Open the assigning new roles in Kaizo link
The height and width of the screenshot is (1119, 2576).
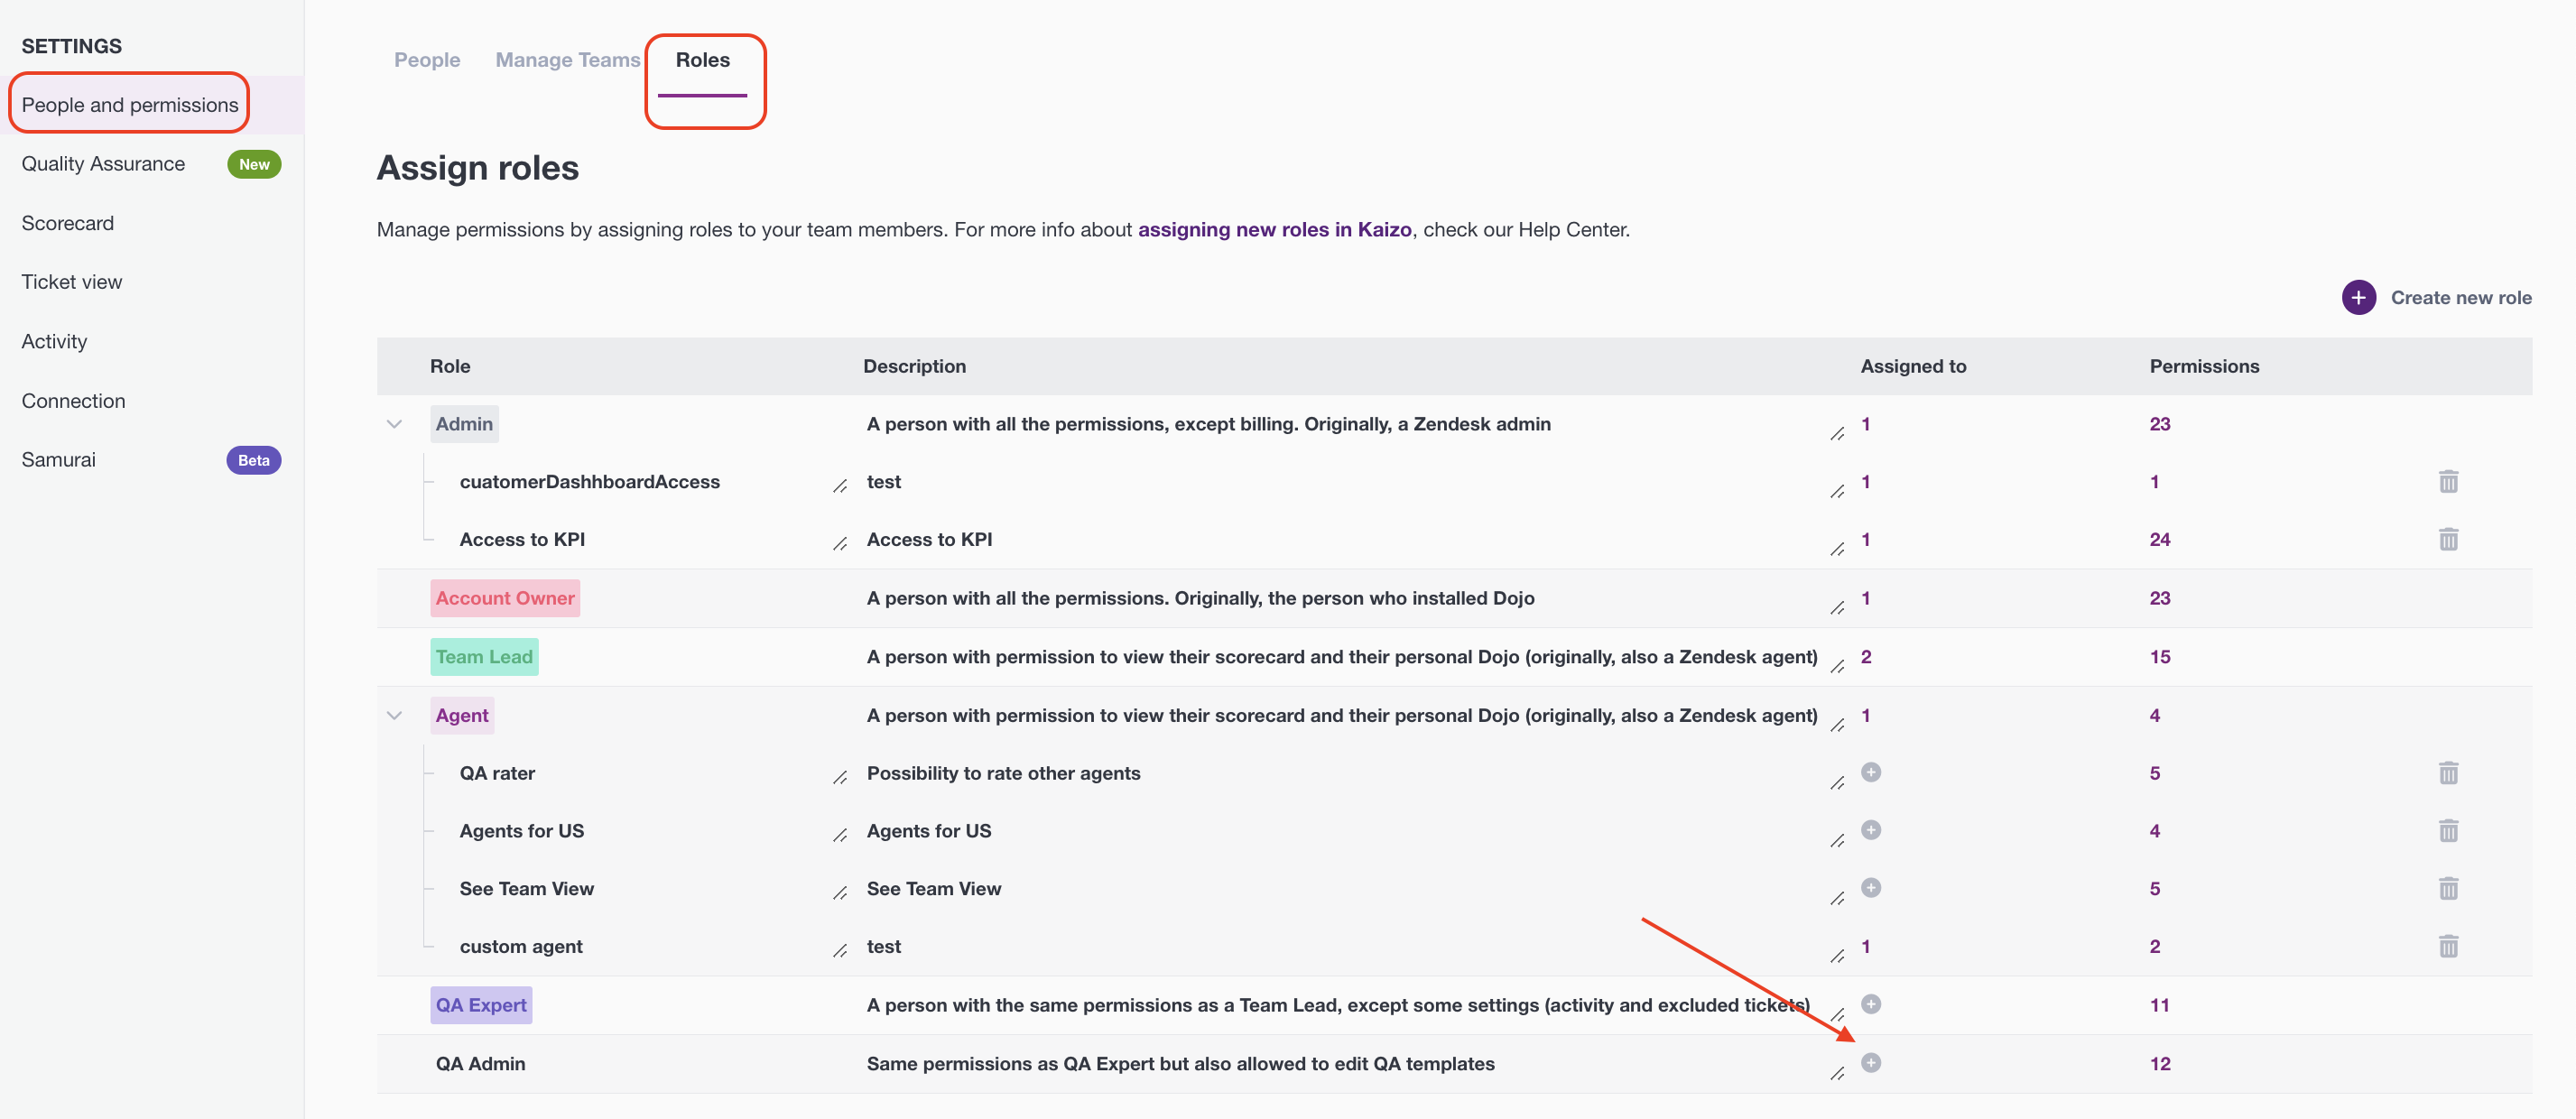point(1274,230)
